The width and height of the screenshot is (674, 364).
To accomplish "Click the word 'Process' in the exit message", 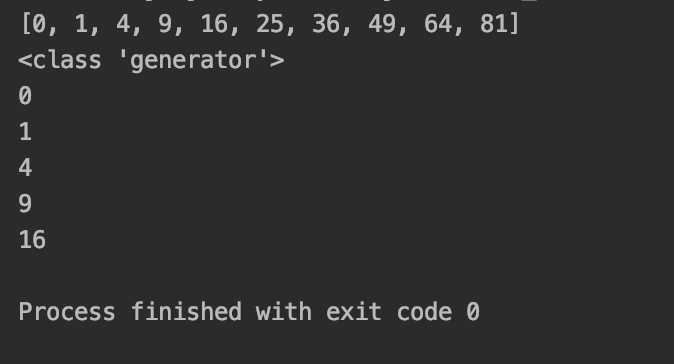I will tap(67, 312).
